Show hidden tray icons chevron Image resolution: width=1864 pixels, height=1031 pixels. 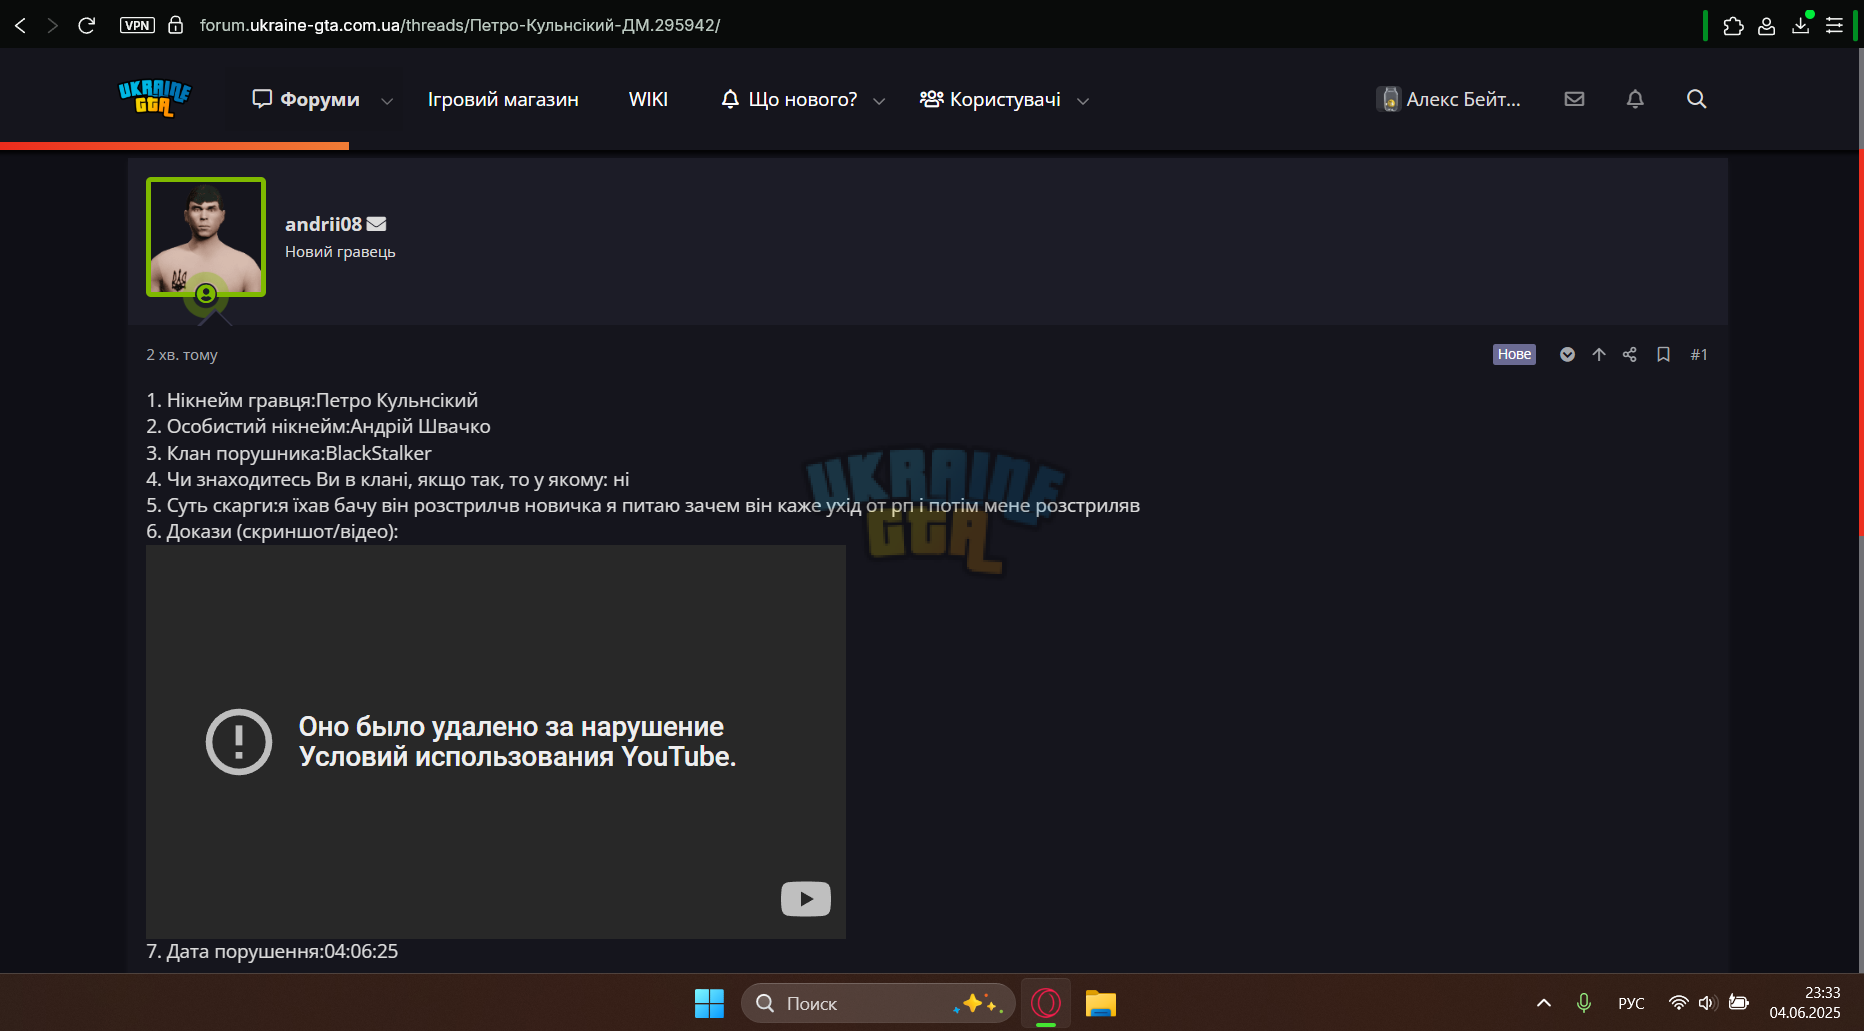1544,1003
